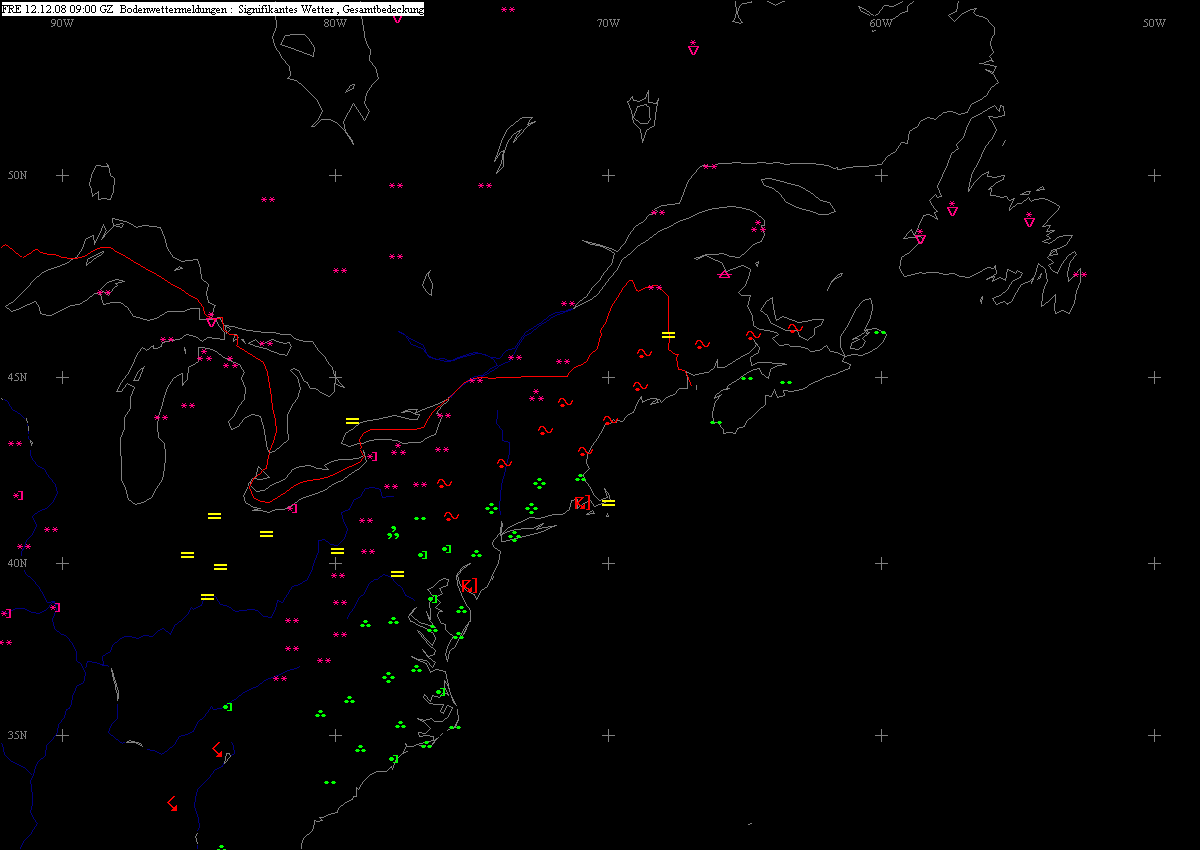Click the 60W longitude label
Image resolution: width=1200 pixels, height=850 pixels.
880,23
